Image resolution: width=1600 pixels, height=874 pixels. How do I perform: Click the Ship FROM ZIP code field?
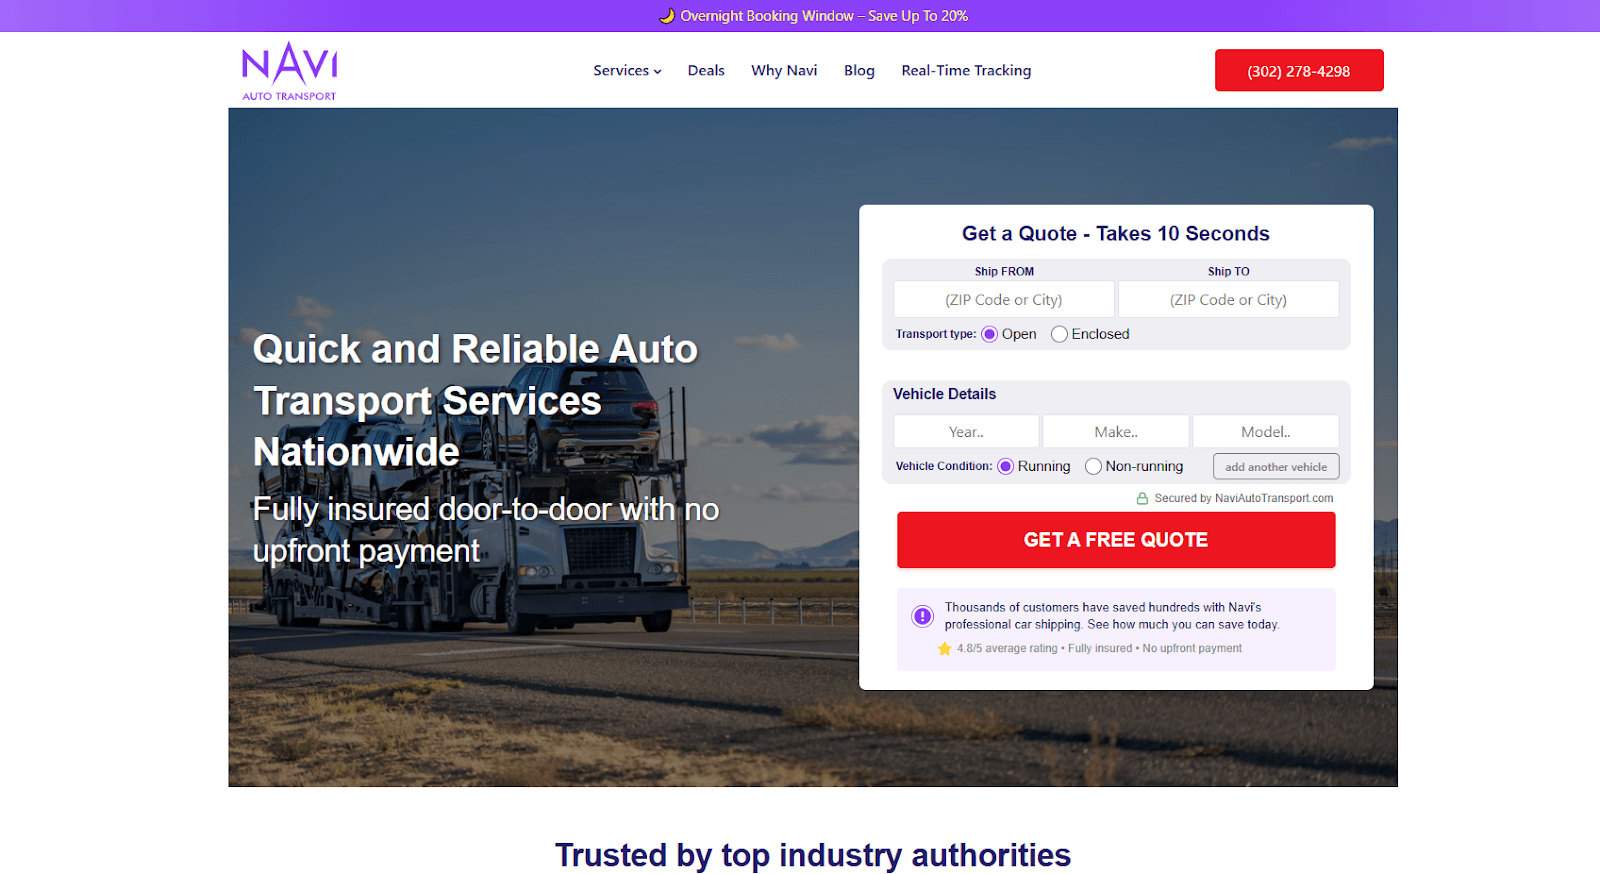[1004, 299]
